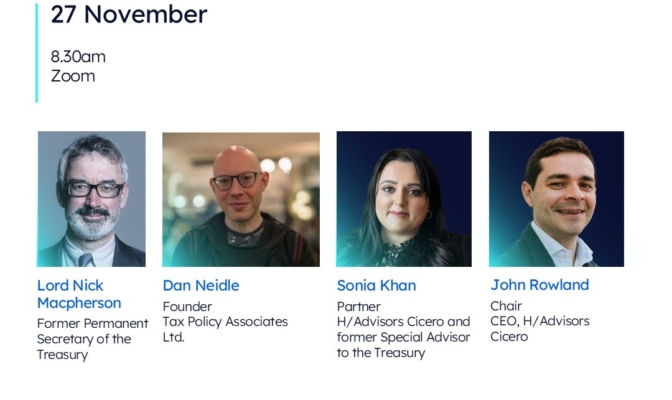Select the photo above the Sonia Khan caption
Screen dimensions: 672x400
[403, 199]
